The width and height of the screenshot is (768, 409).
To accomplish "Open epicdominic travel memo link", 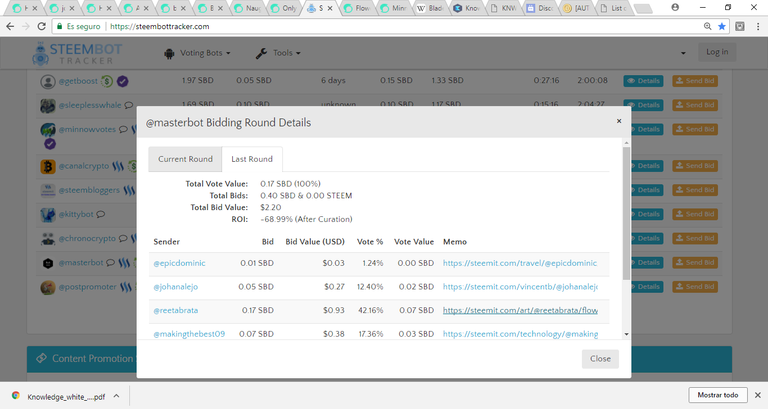I will click(x=520, y=263).
